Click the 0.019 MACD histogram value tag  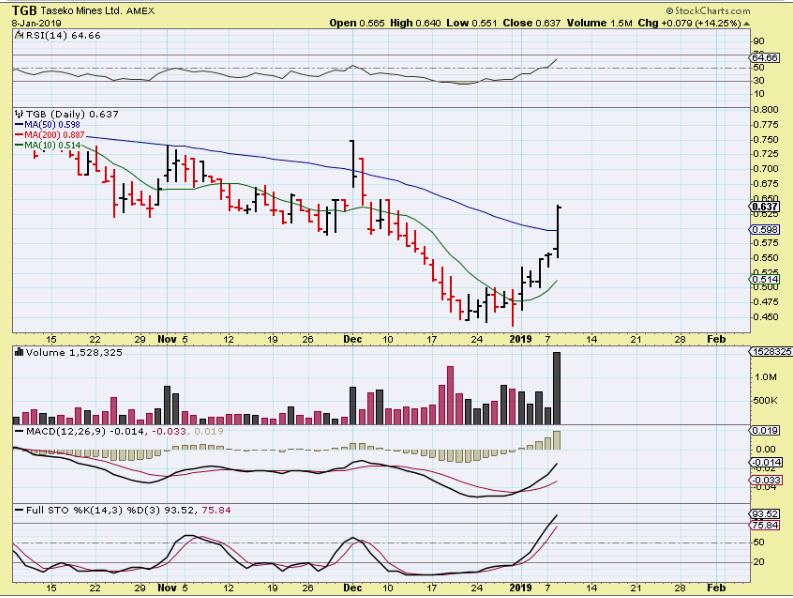pos(765,431)
